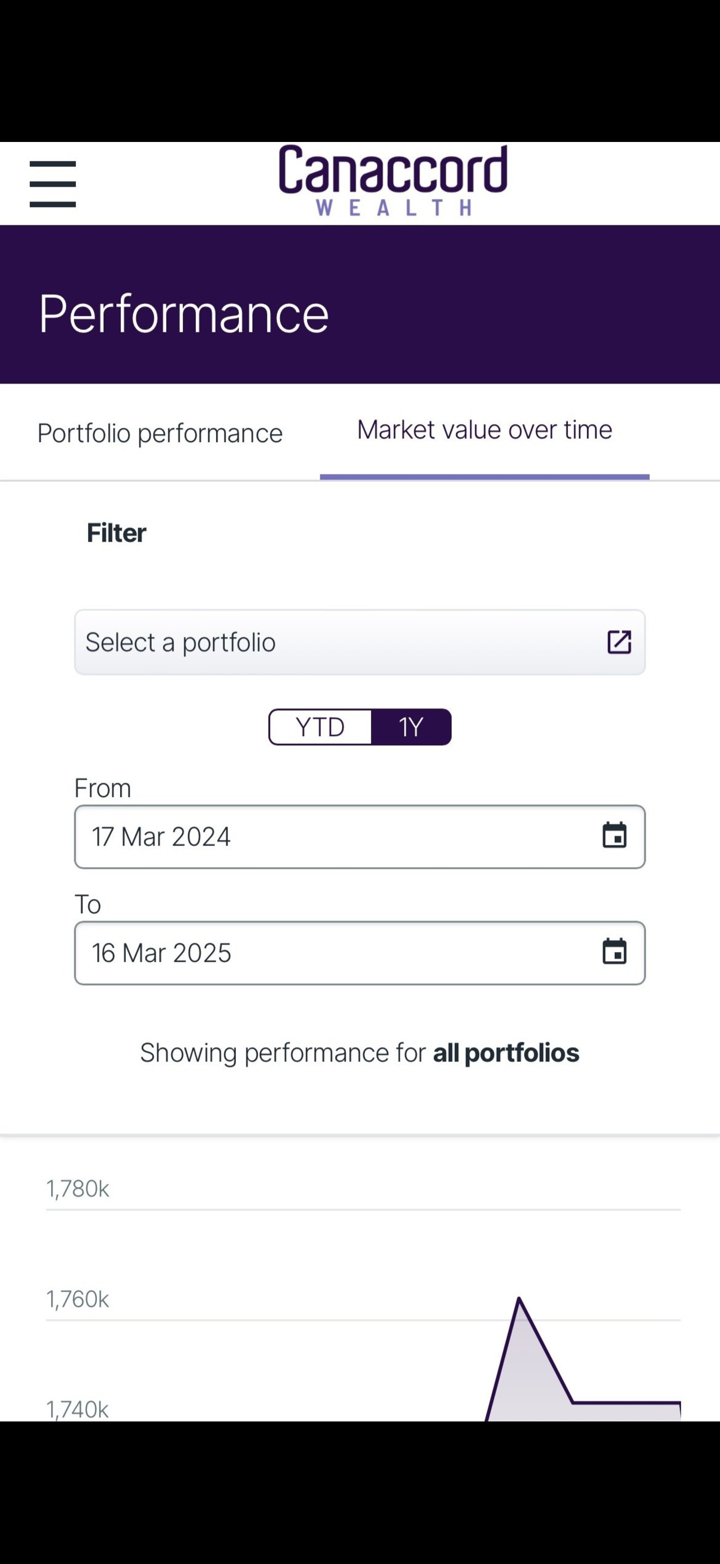Select the 1Y range option

[x=411, y=727]
